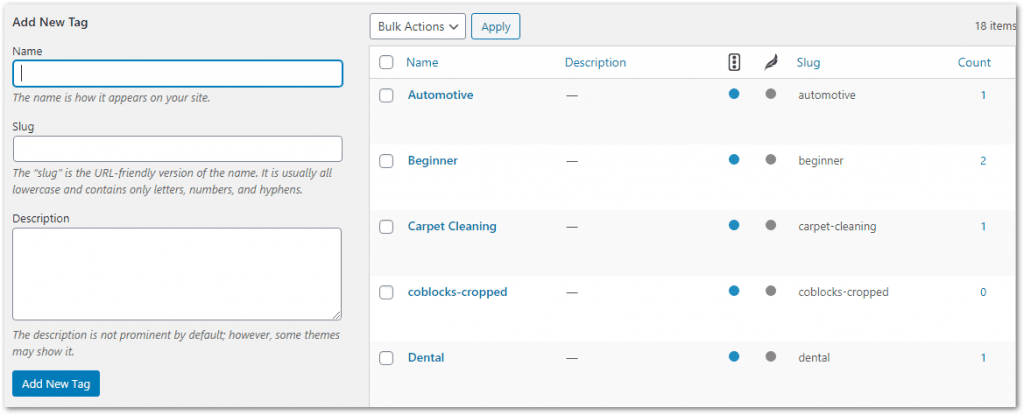Select the Carpet Cleaning tag checkbox
Image resolution: width=1024 pixels, height=415 pixels.
click(386, 227)
